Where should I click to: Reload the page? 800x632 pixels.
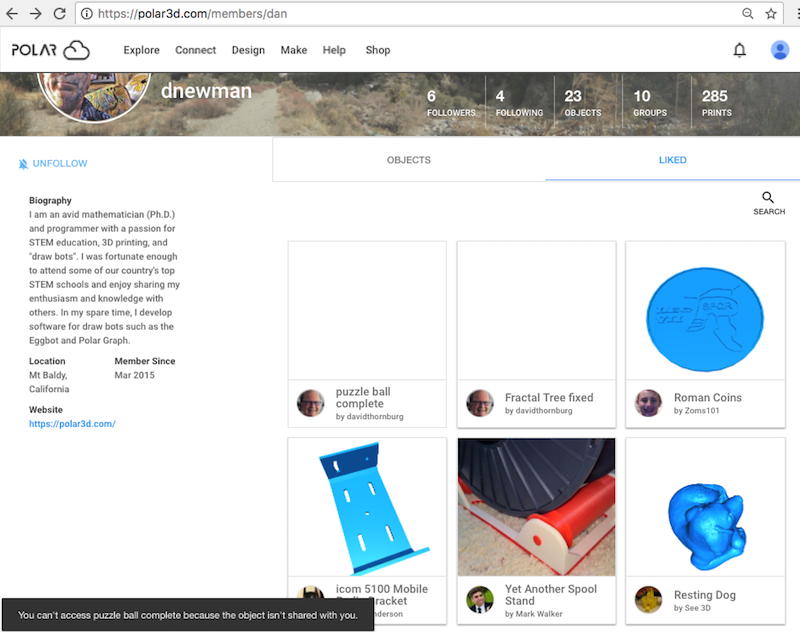pos(60,14)
